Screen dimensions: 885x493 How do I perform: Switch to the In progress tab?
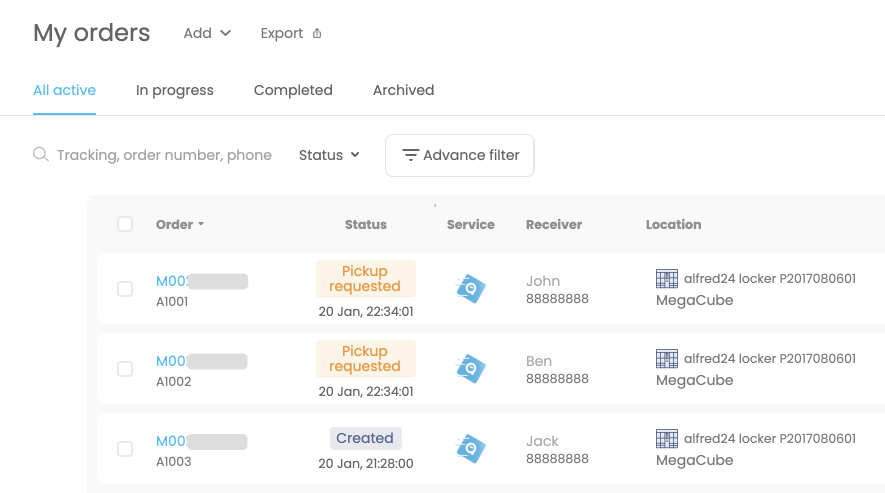coord(175,90)
